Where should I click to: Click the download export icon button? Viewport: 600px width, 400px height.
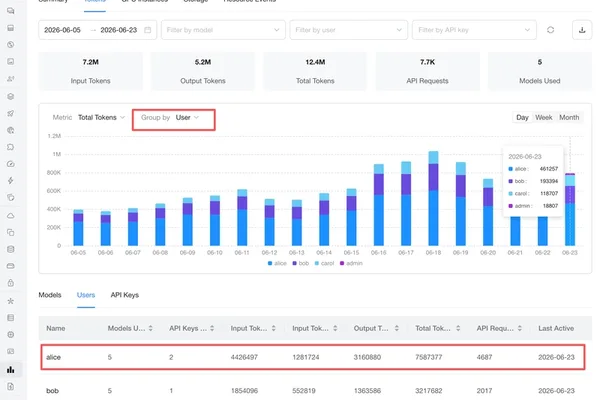point(582,30)
